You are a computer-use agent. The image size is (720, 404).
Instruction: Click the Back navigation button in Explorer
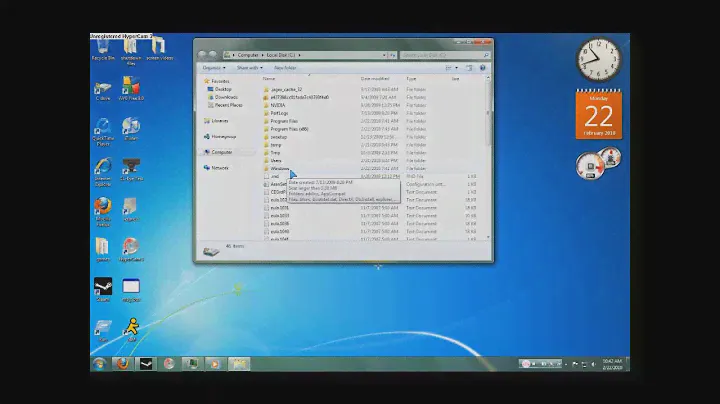coord(203,55)
